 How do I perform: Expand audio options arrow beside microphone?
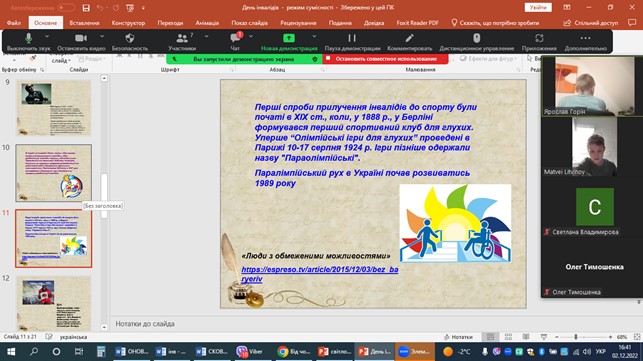[47, 37]
